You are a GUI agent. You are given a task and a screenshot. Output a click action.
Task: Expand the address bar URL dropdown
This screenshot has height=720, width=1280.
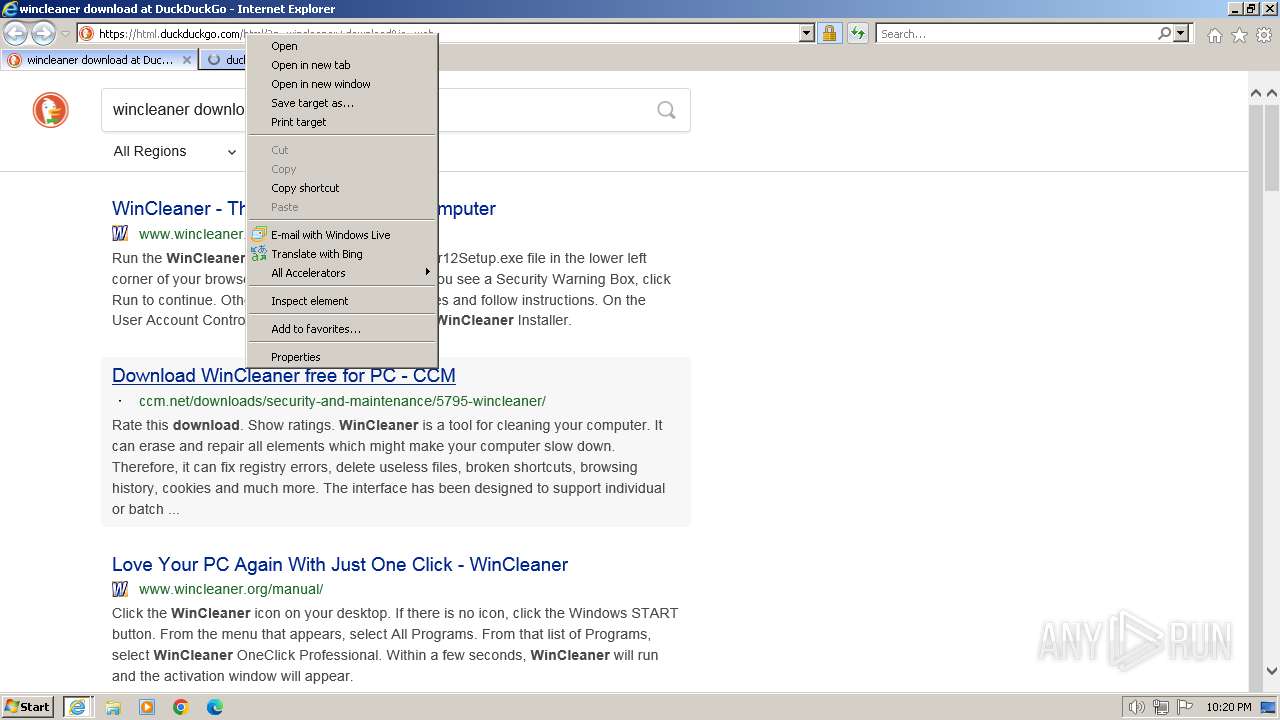pyautogui.click(x=807, y=34)
